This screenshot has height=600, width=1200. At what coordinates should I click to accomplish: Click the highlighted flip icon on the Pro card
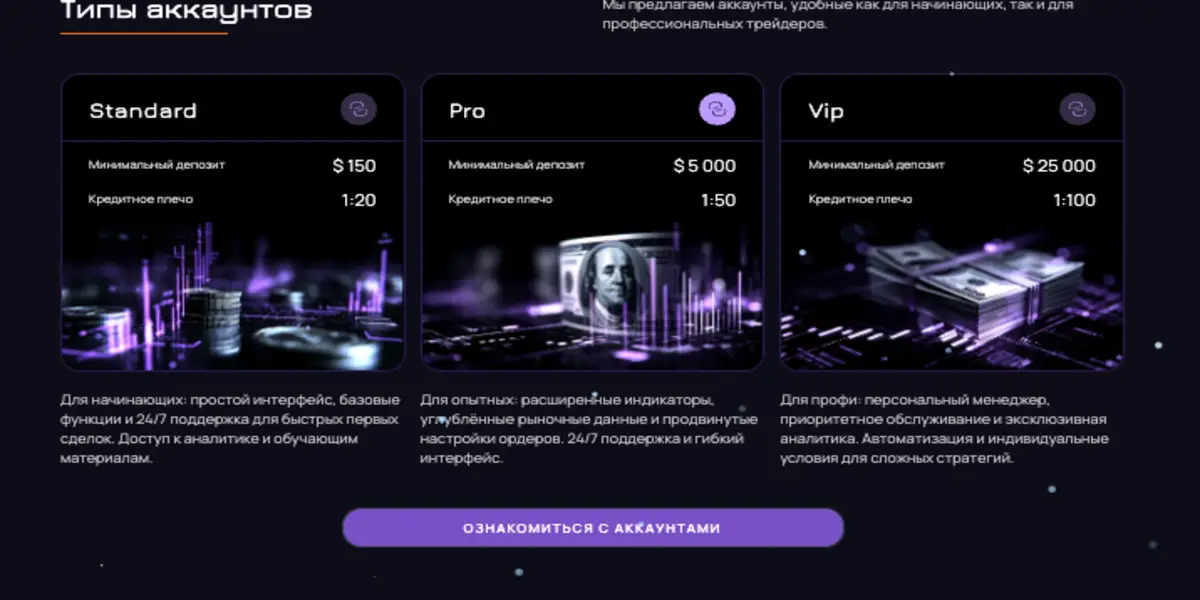click(718, 108)
